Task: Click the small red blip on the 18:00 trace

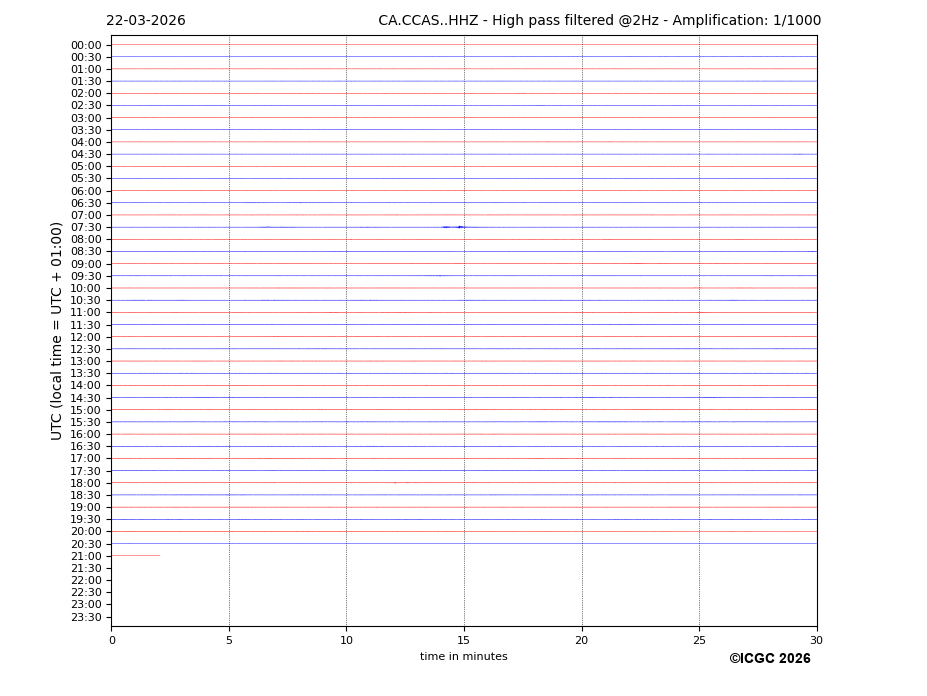Action: [x=395, y=482]
